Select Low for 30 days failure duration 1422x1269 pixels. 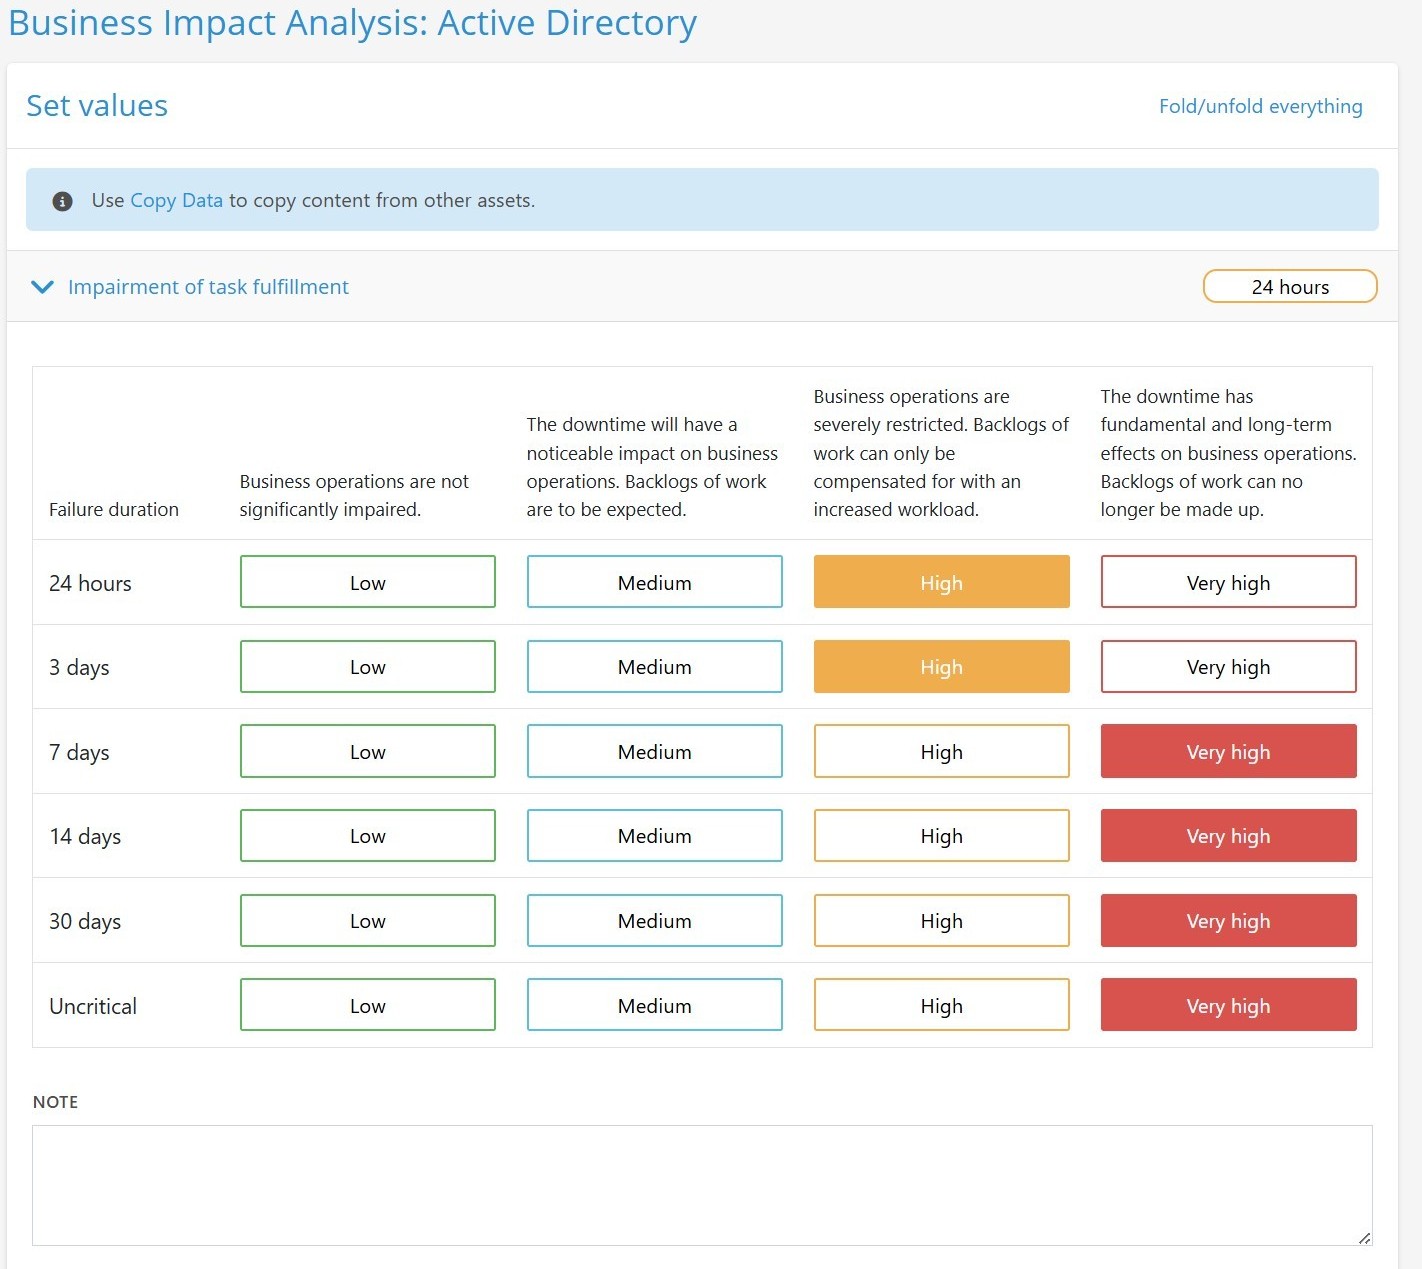[x=367, y=921]
